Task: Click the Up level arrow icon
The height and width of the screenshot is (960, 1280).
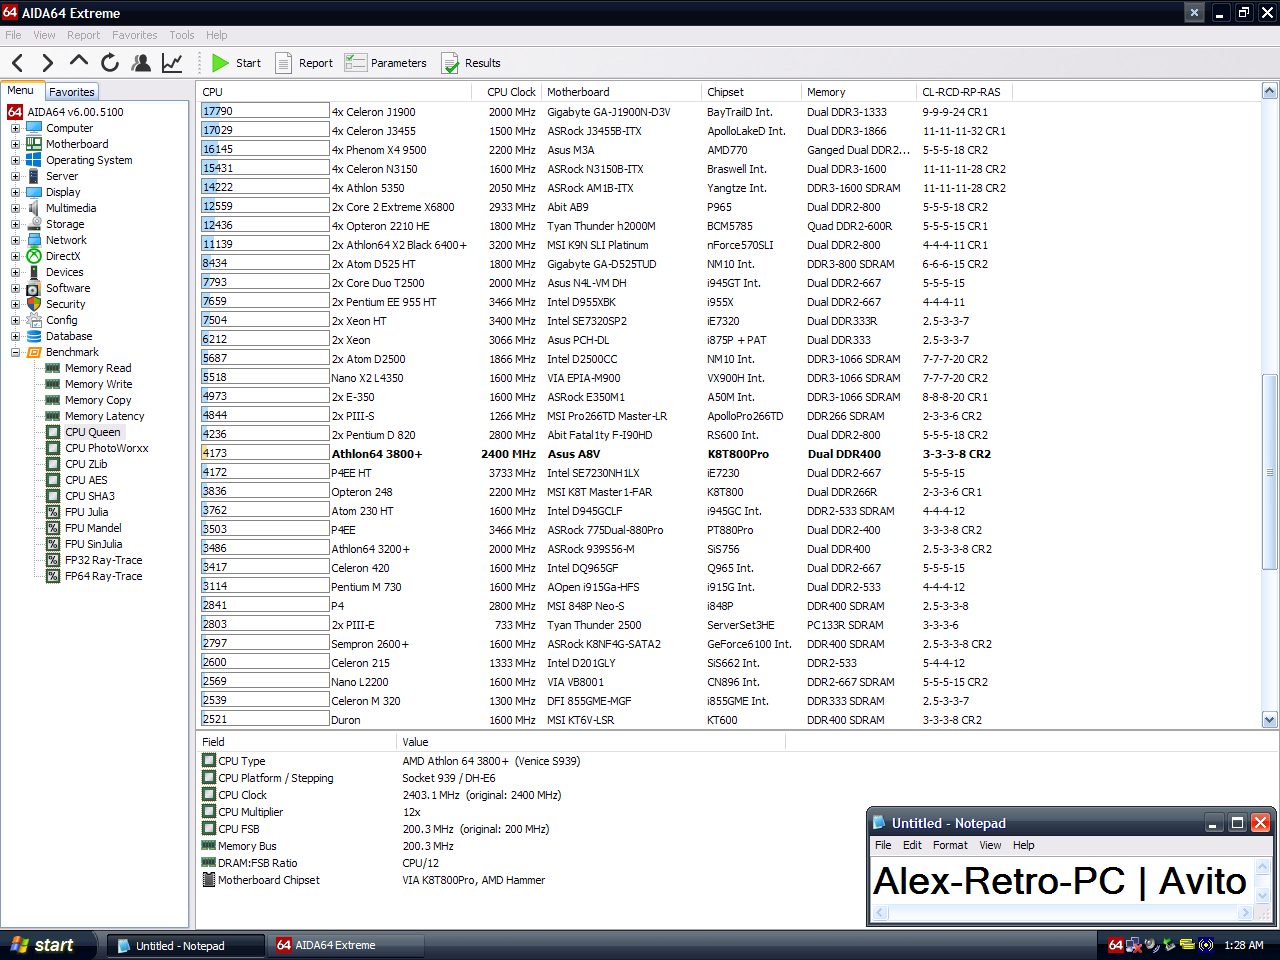Action: point(79,62)
